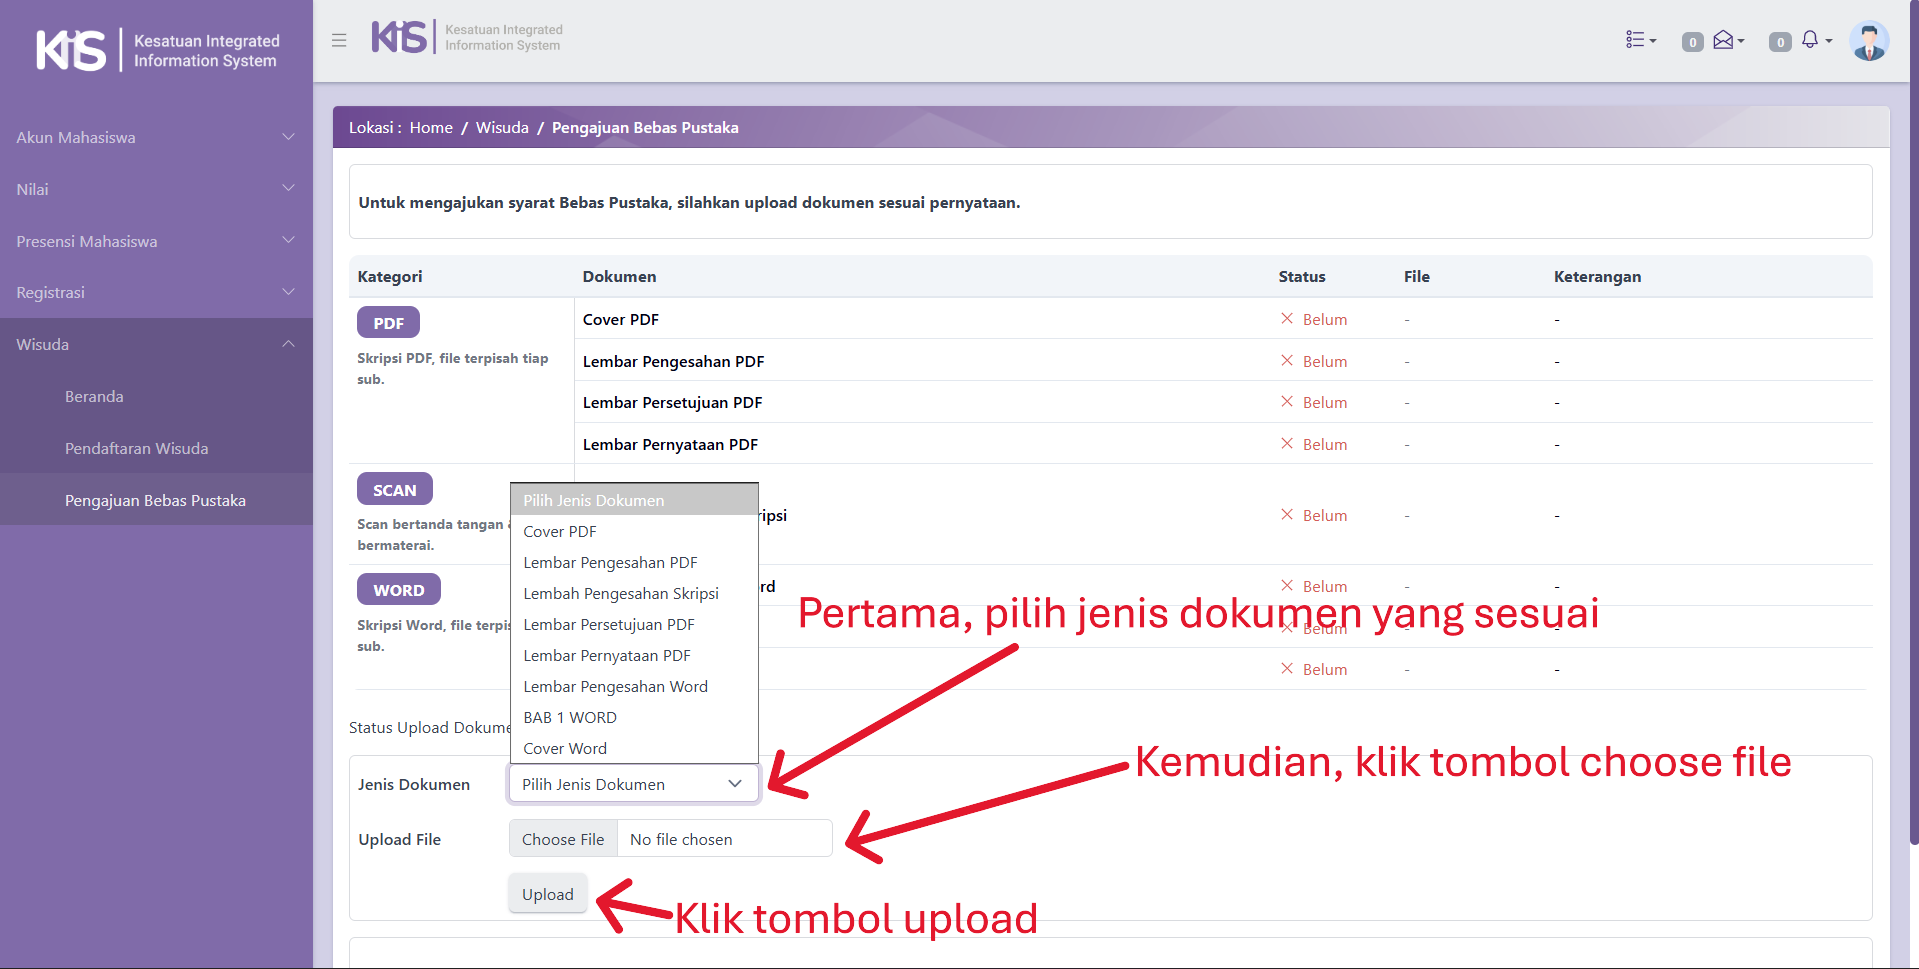Open Beranda under Wisuda
Viewport: 1919px width, 969px height.
94,397
